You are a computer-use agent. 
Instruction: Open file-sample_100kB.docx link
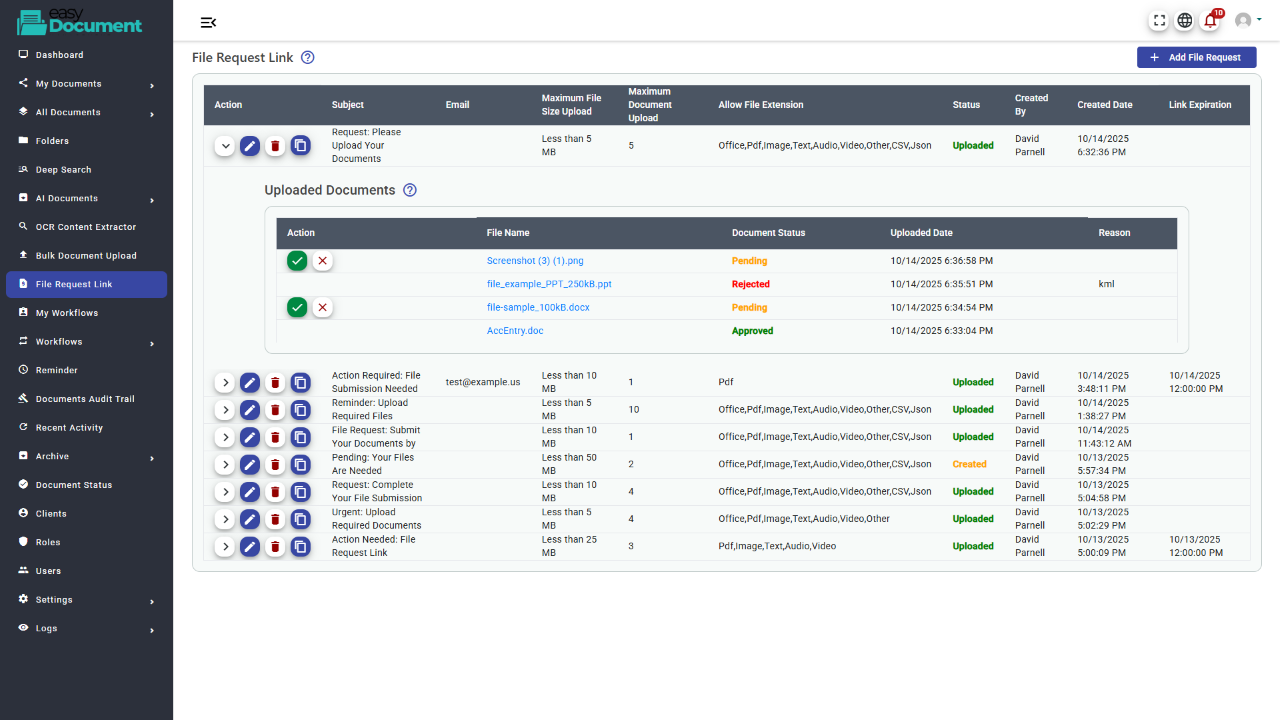tap(538, 307)
